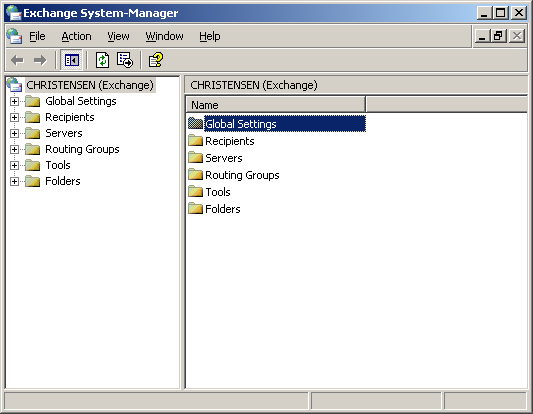Click CHRISTENSEN server icon in tree root

point(14,85)
